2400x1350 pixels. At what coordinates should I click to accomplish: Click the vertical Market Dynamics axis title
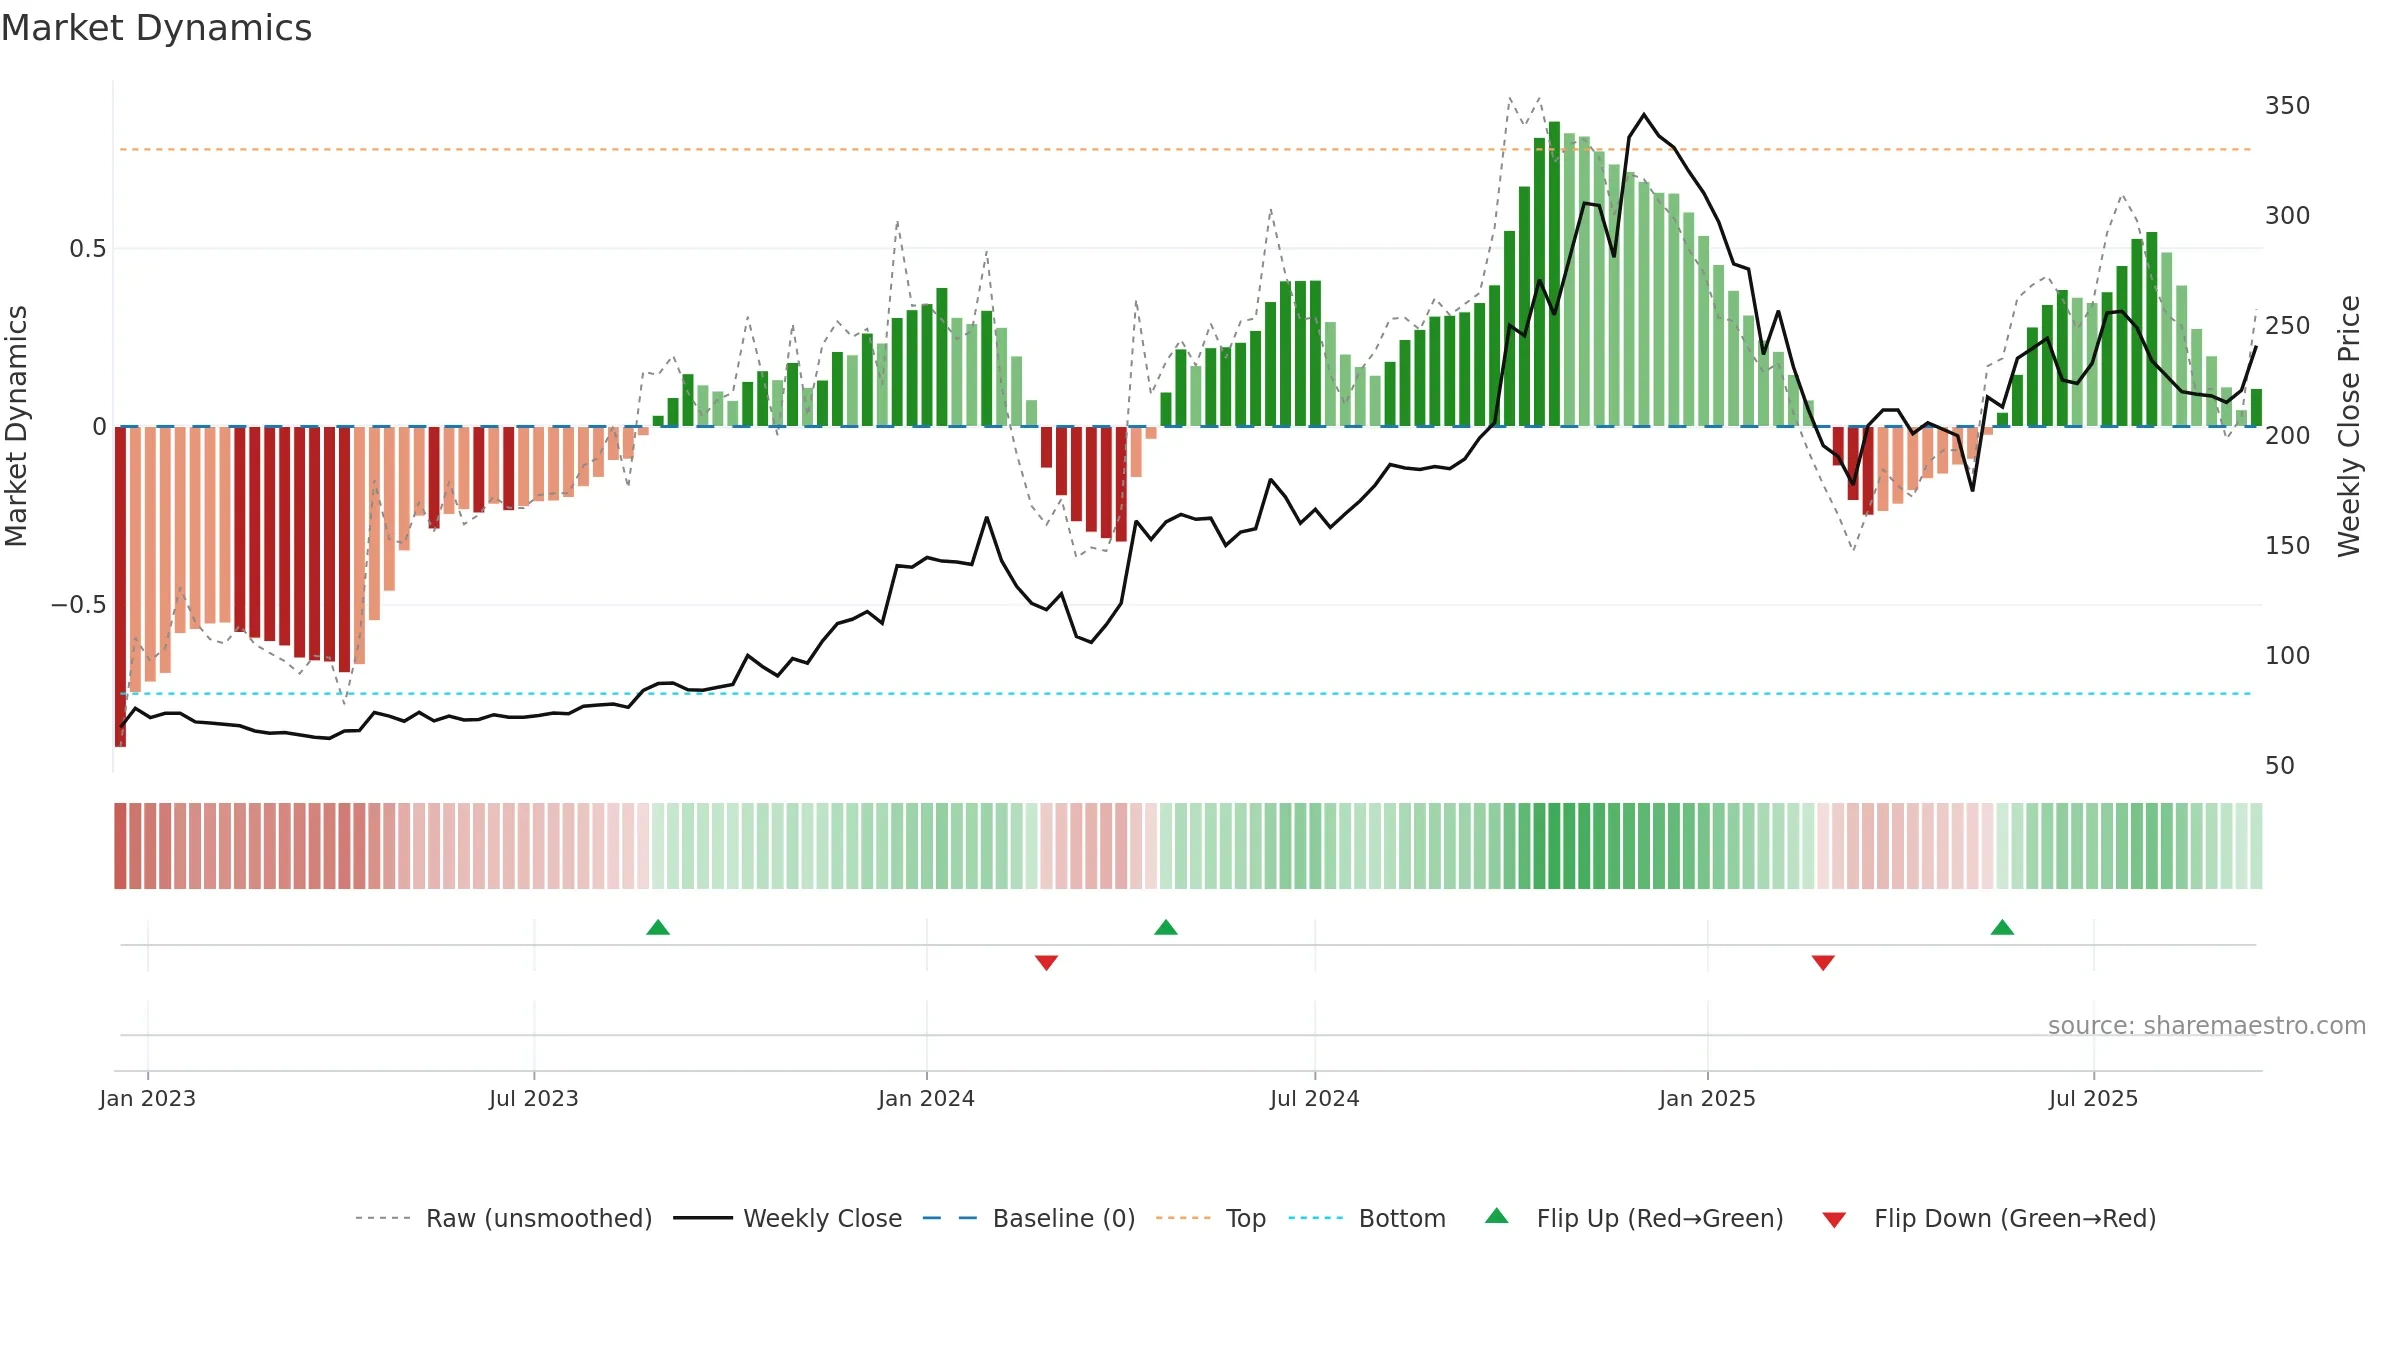[x=16, y=426]
